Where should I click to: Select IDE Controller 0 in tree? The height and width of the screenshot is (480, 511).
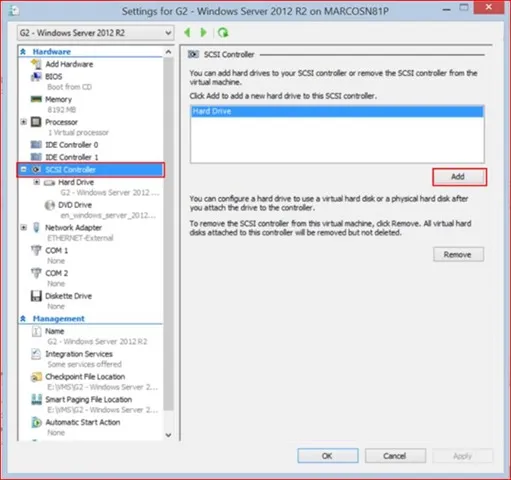click(71, 144)
